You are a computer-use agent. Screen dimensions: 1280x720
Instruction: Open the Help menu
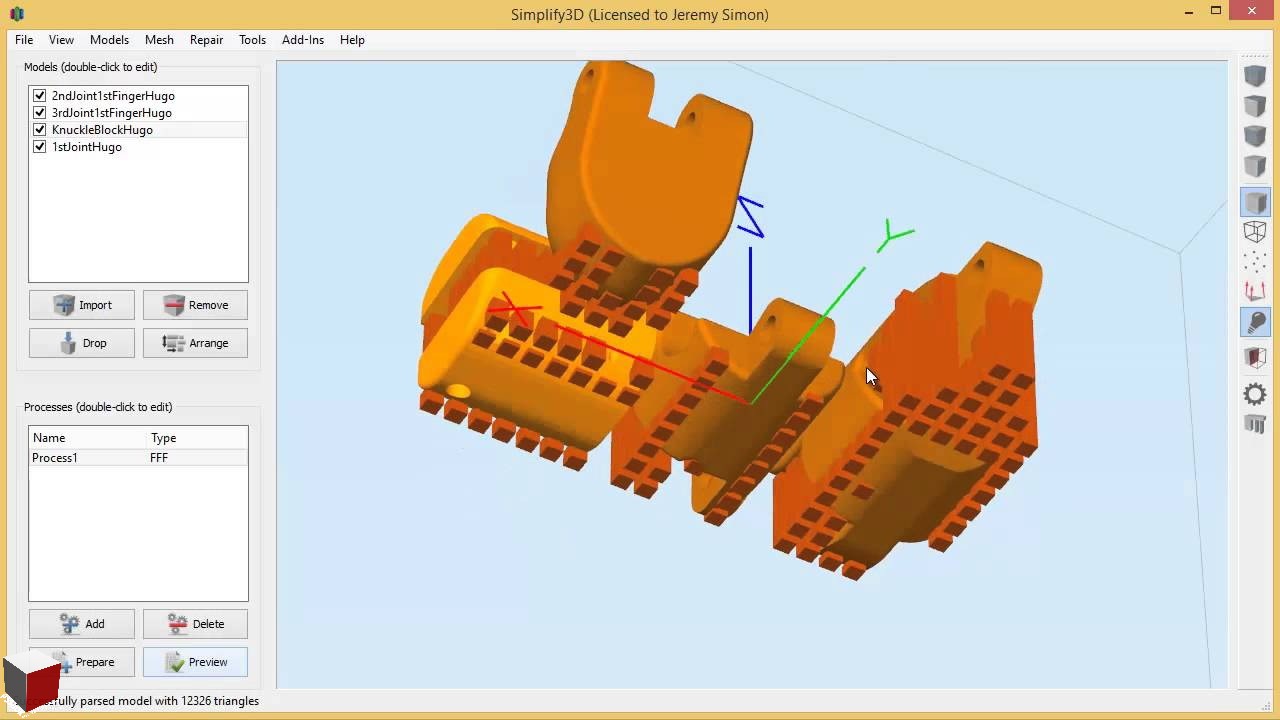tap(352, 40)
